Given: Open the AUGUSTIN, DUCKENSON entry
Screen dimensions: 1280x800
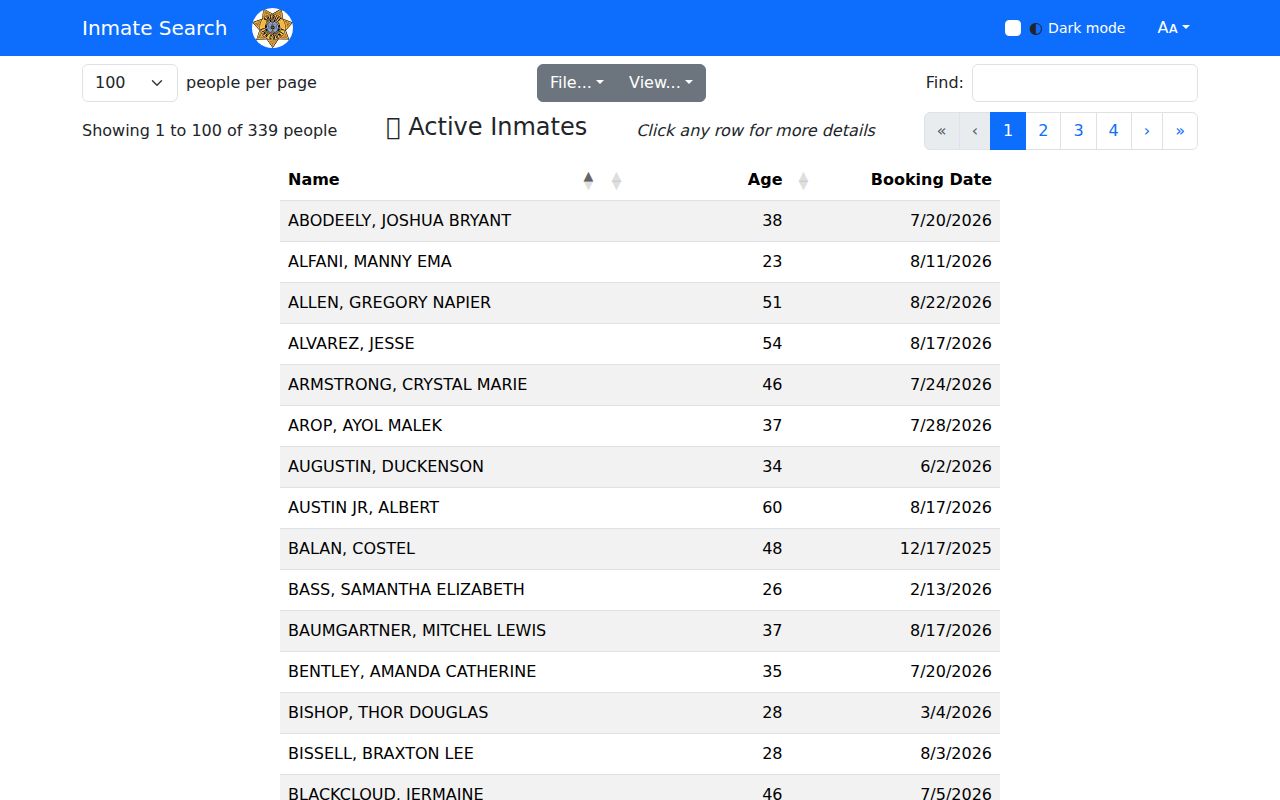Looking at the screenshot, I should click(640, 467).
